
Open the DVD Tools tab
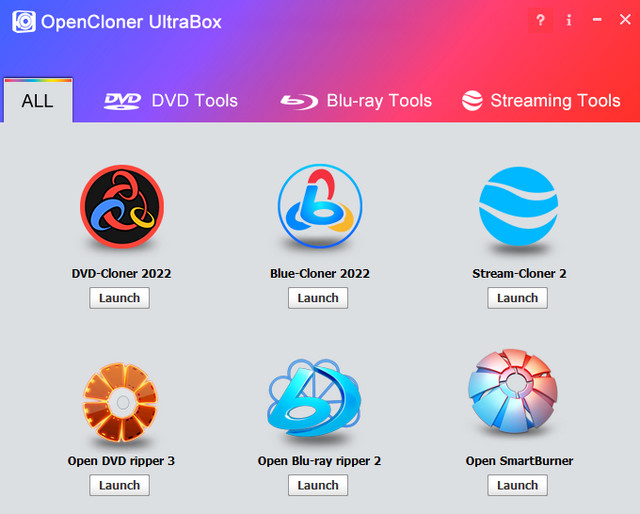pos(172,101)
